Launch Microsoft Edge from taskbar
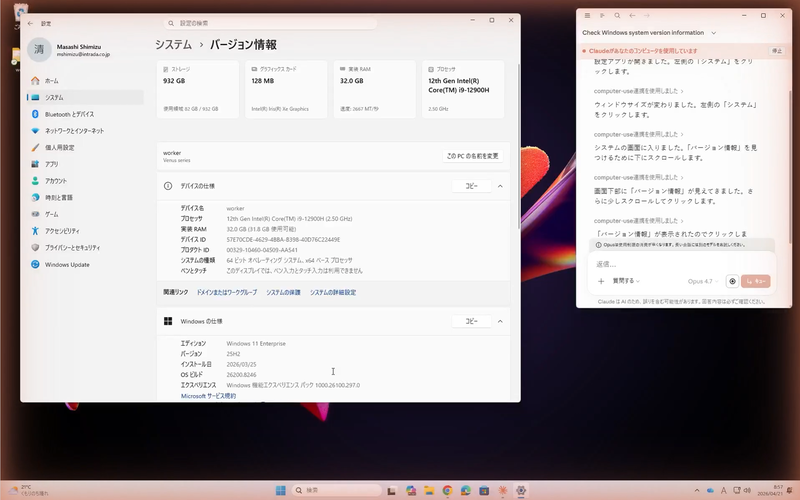 pyautogui.click(x=466, y=490)
